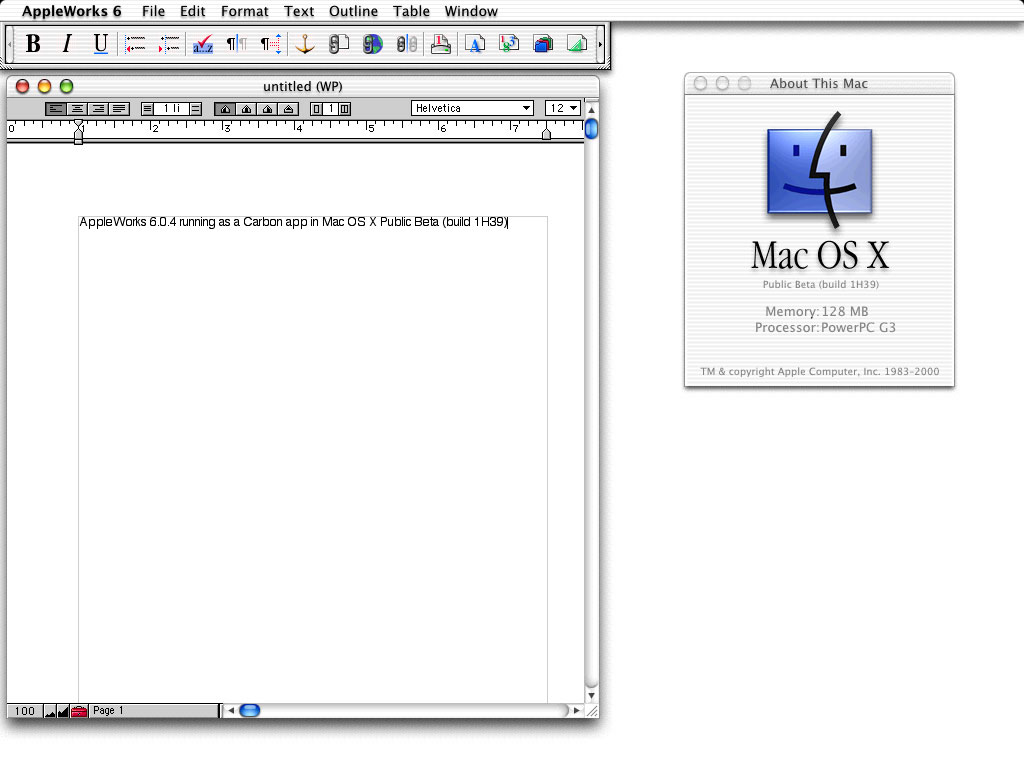Image resolution: width=1024 pixels, height=768 pixels.
Task: Click the anchor icon in the toolbar
Action: [305, 44]
